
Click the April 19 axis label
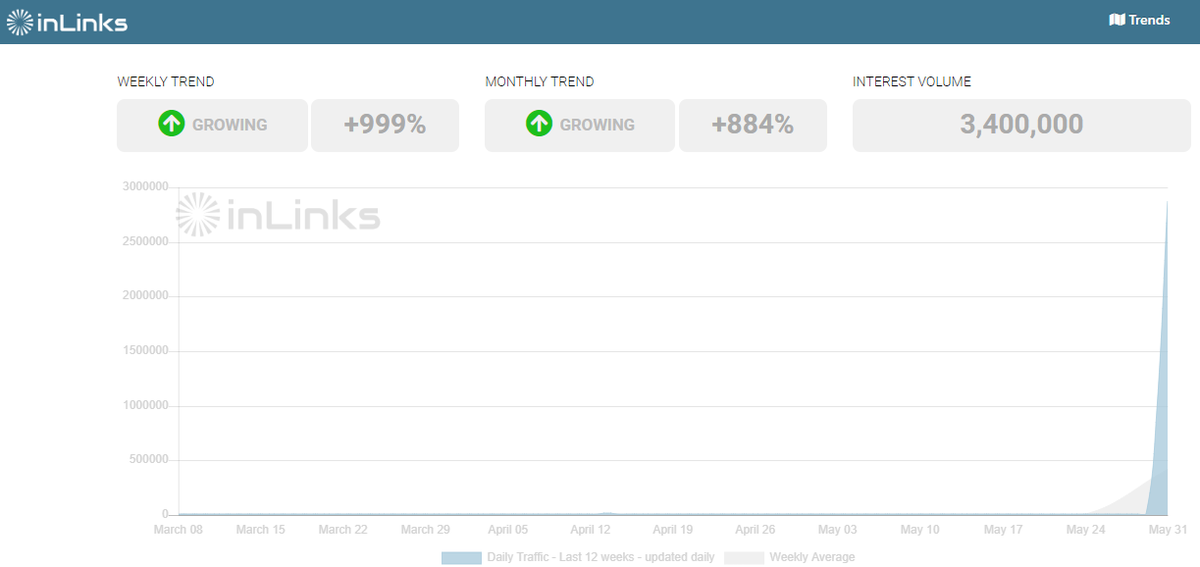pos(673,530)
